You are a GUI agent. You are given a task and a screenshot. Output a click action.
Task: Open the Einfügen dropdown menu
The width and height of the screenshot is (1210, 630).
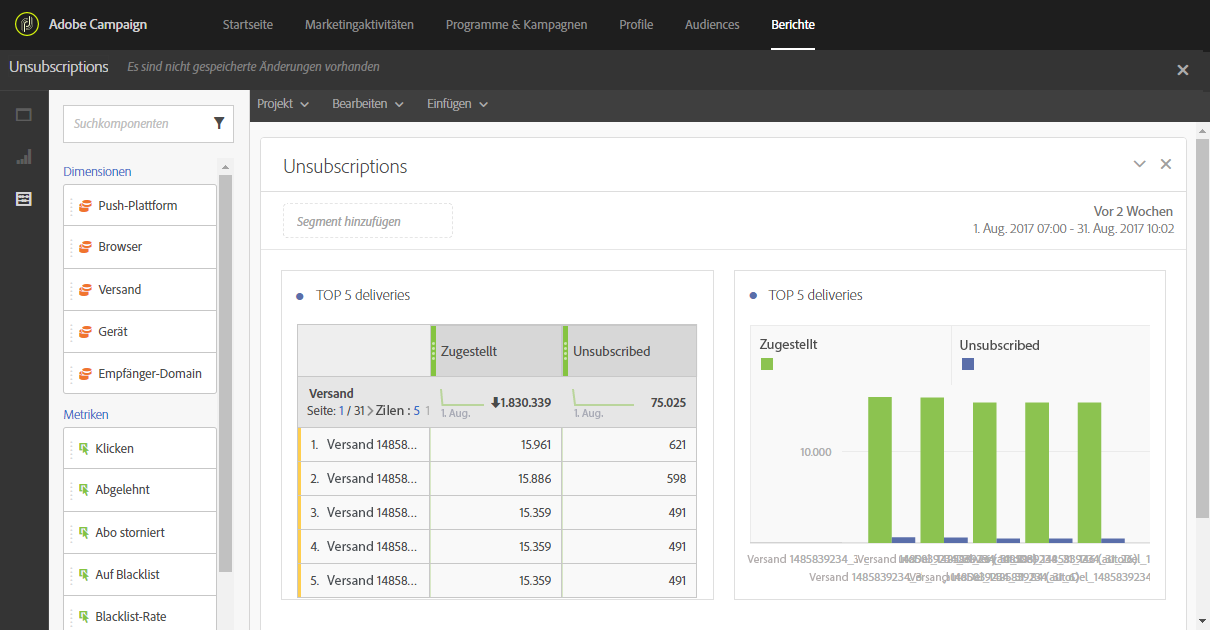point(457,104)
